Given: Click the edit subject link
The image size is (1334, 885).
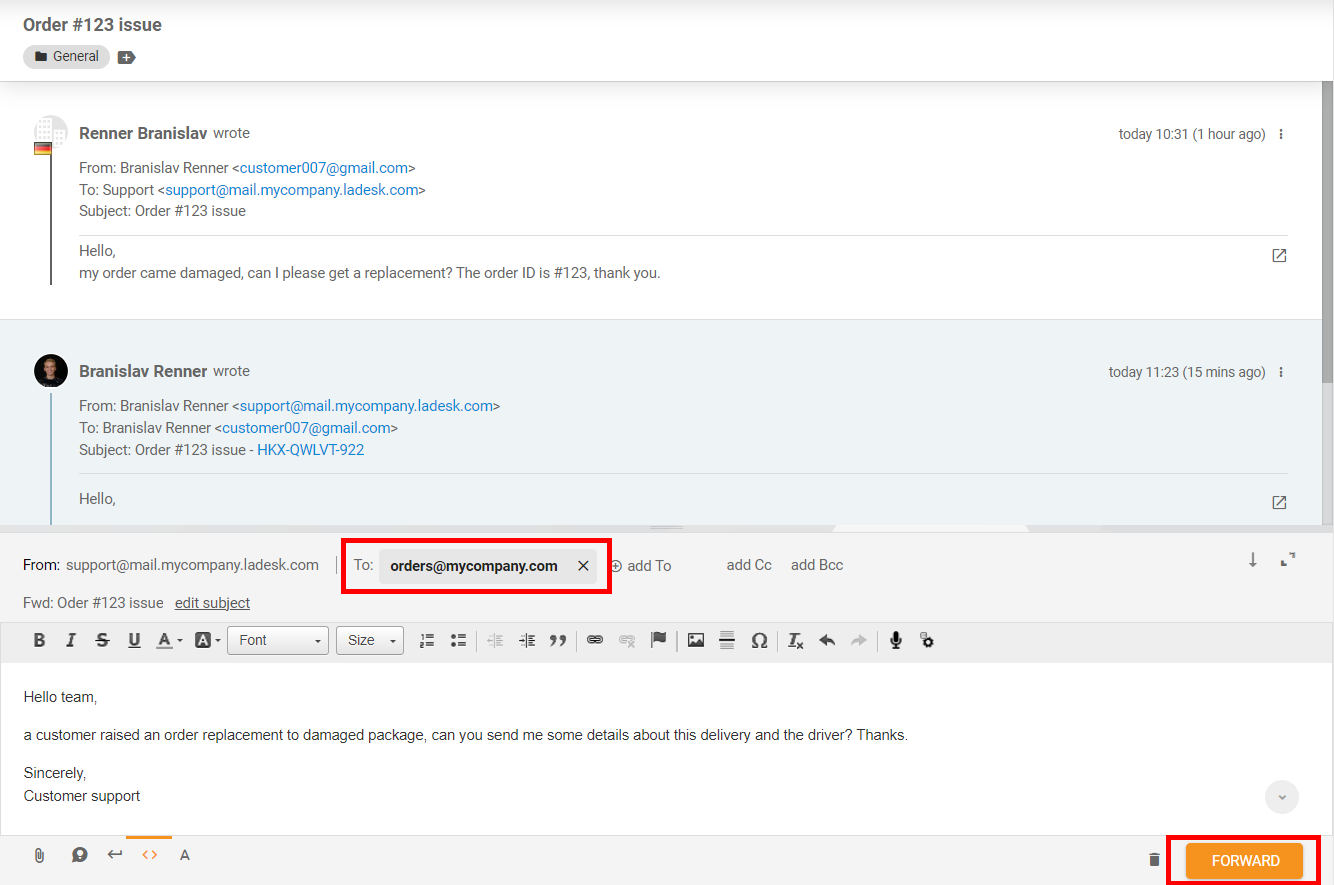Looking at the screenshot, I should [212, 603].
